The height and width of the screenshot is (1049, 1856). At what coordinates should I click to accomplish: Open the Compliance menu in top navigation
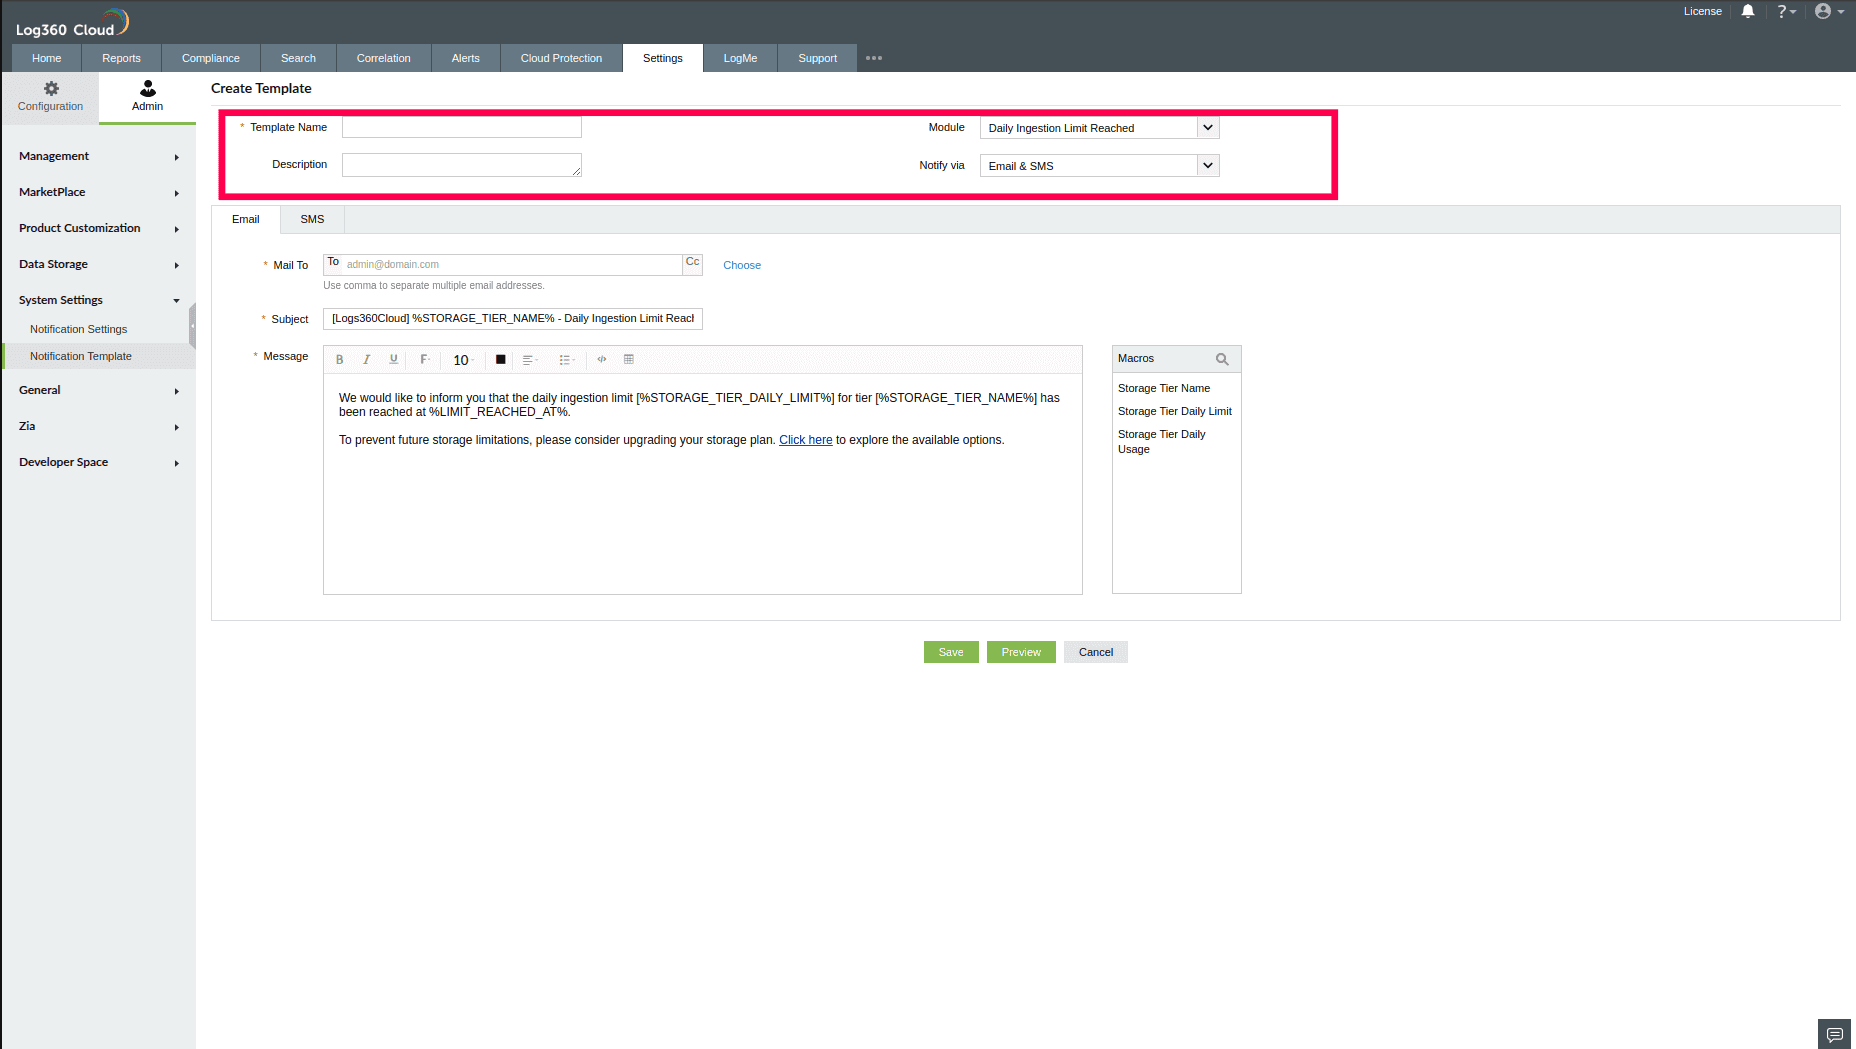210,57
